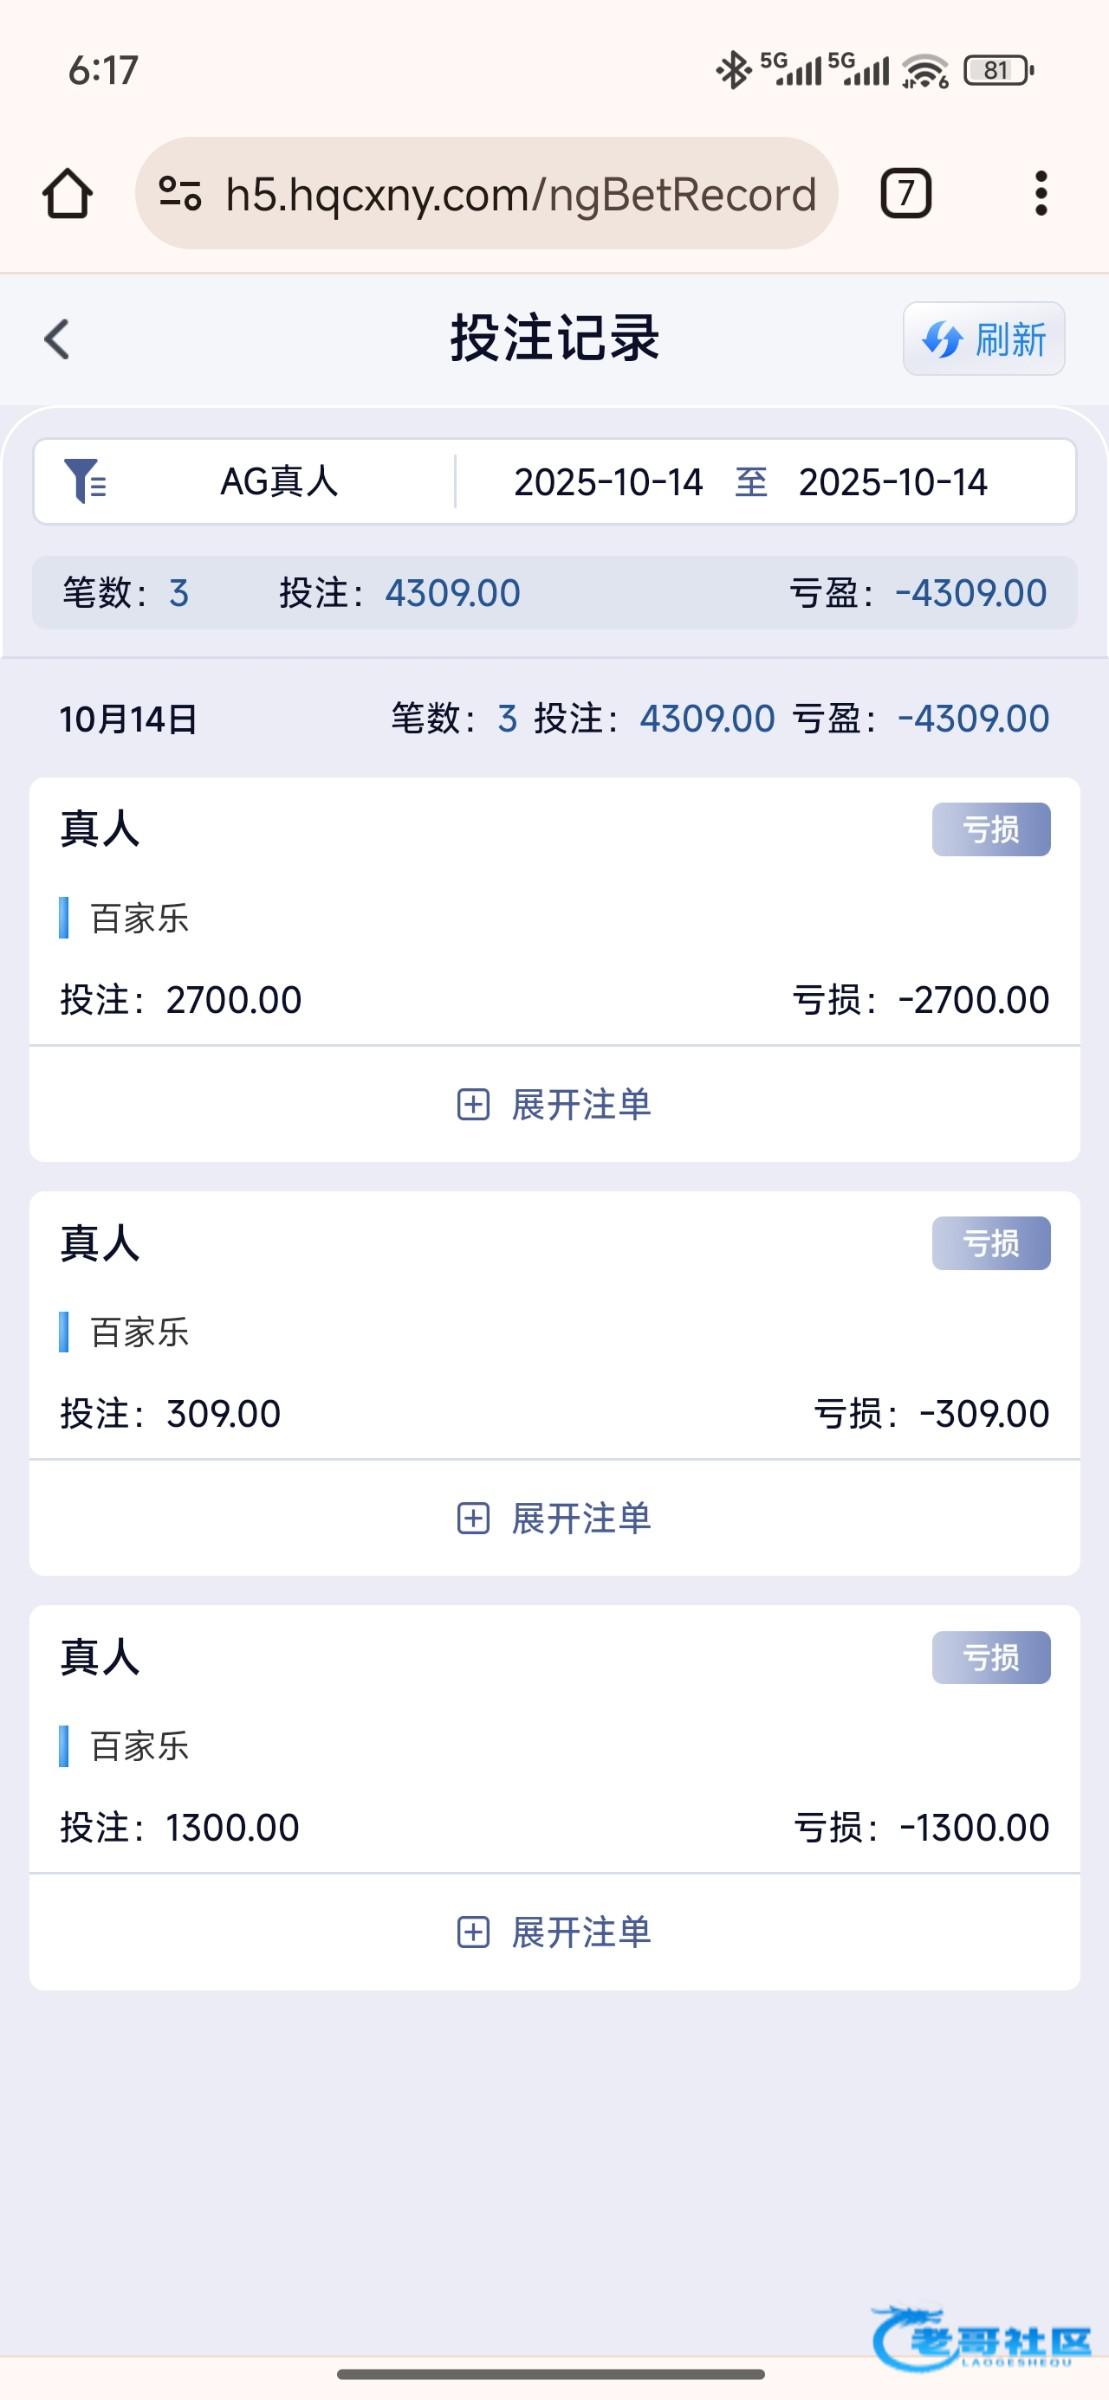The height and width of the screenshot is (2400, 1109).
Task: Pick the start date 2025-10-14
Action: coord(608,482)
